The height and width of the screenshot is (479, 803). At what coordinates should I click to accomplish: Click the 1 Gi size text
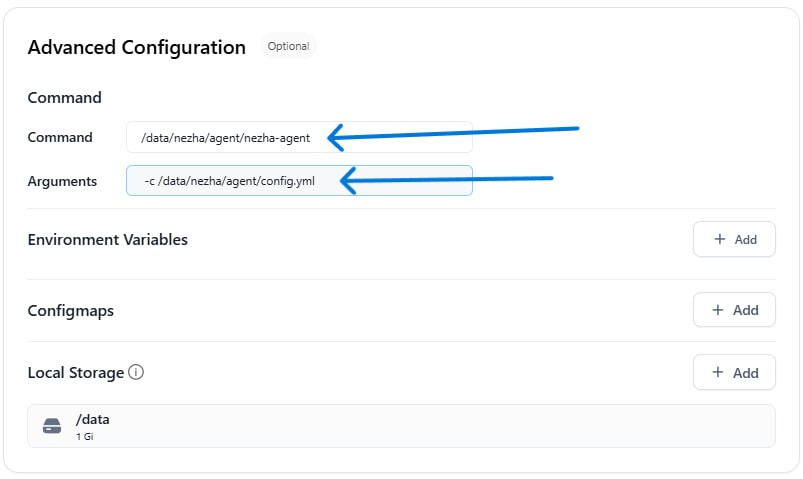(x=84, y=436)
